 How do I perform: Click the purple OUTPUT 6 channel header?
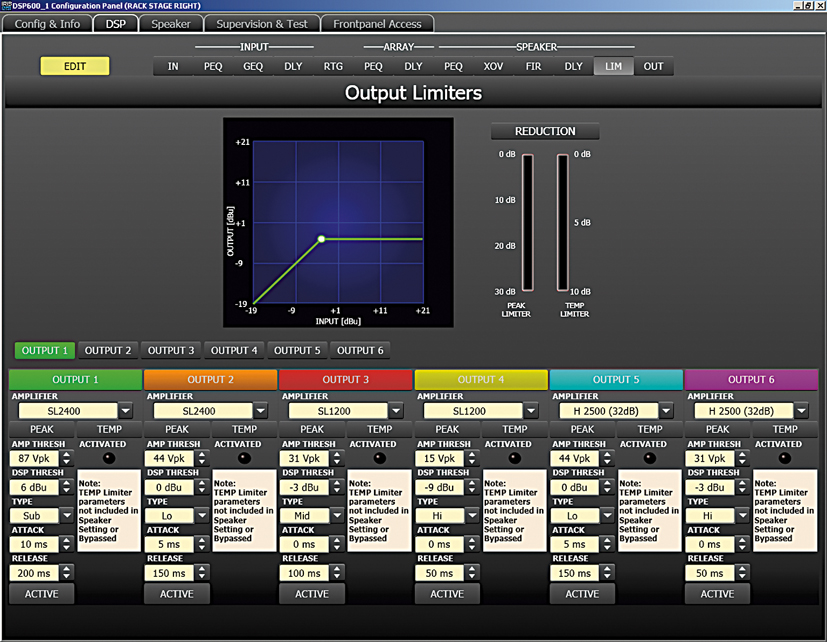(x=751, y=379)
